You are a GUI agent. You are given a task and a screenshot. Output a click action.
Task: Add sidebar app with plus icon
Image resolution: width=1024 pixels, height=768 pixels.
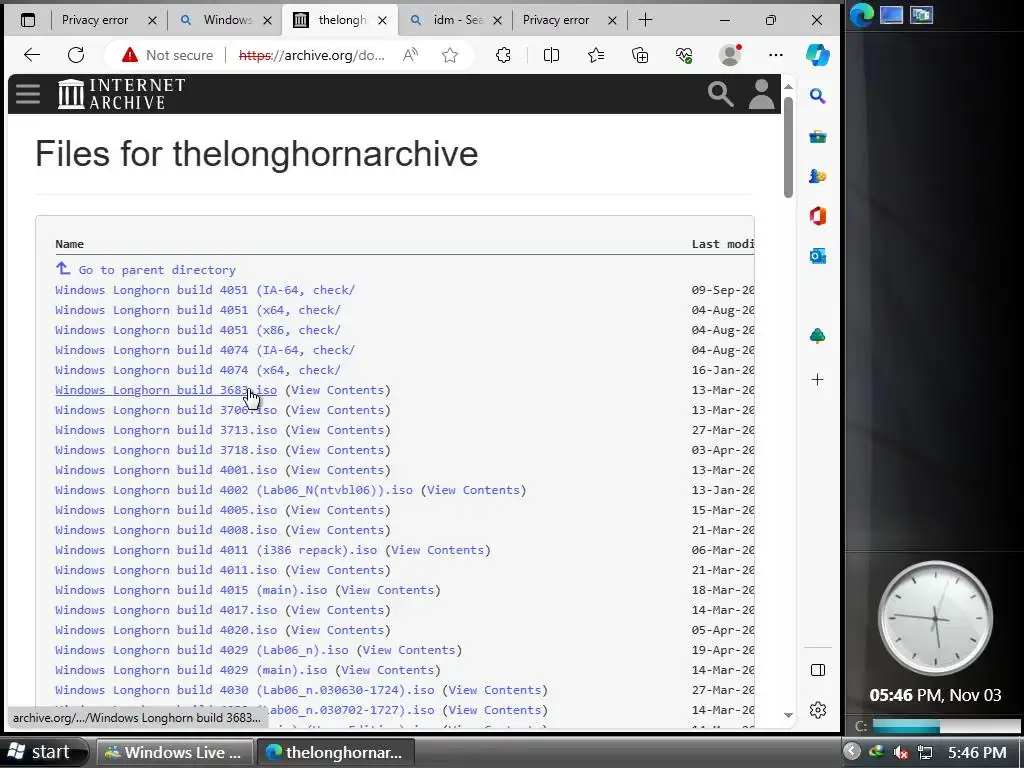(818, 379)
